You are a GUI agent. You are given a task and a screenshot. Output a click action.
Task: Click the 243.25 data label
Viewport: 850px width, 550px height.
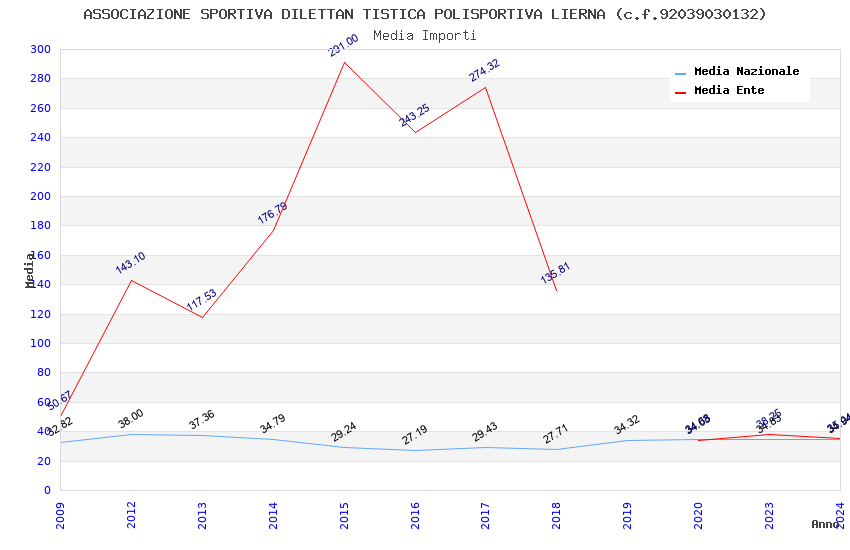click(415, 115)
